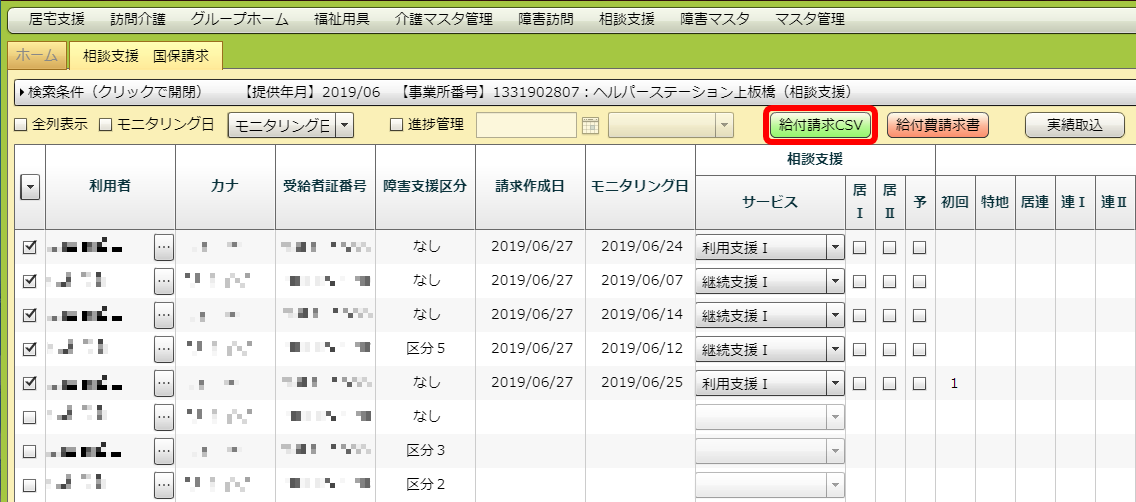Click the 給付請求CSV button
Screen dimensions: 1136x502
click(820, 125)
